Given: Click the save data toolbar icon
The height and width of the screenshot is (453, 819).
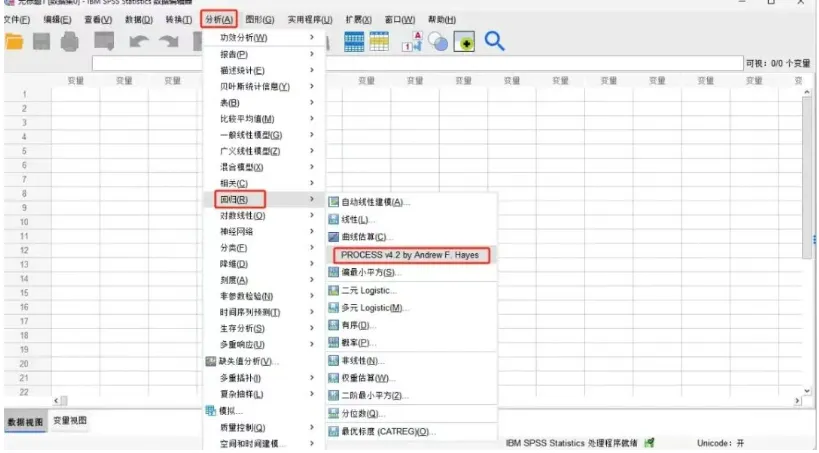Looking at the screenshot, I should tap(42, 41).
